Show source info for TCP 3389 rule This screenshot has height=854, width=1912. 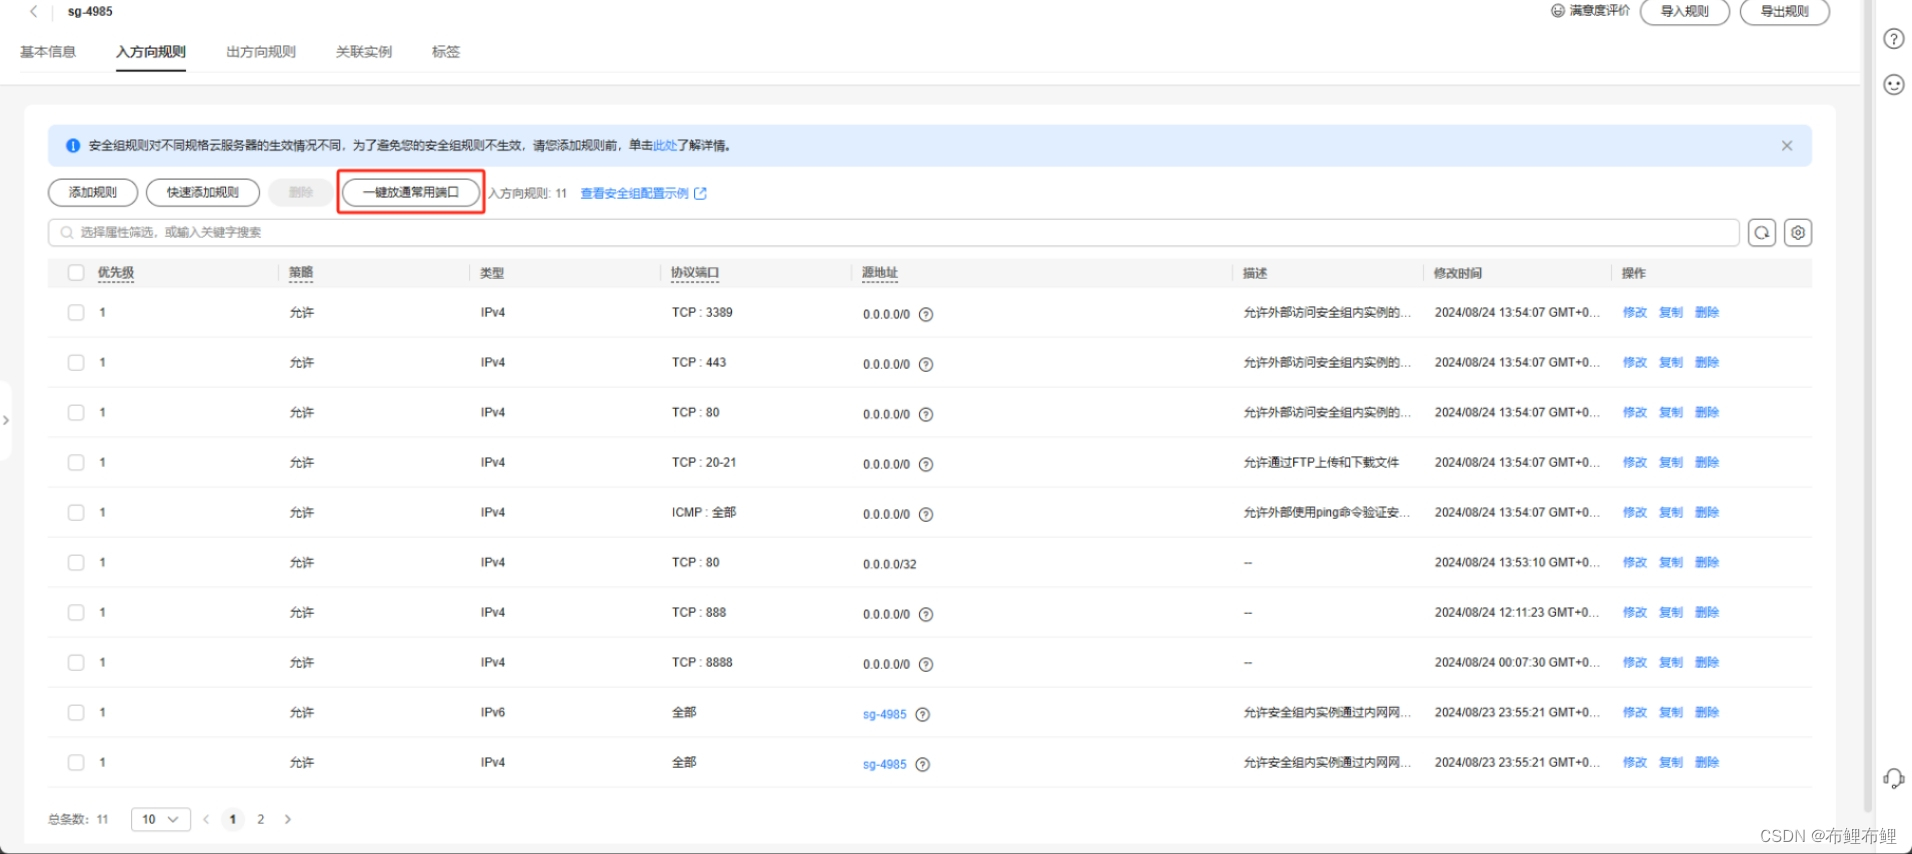point(926,314)
